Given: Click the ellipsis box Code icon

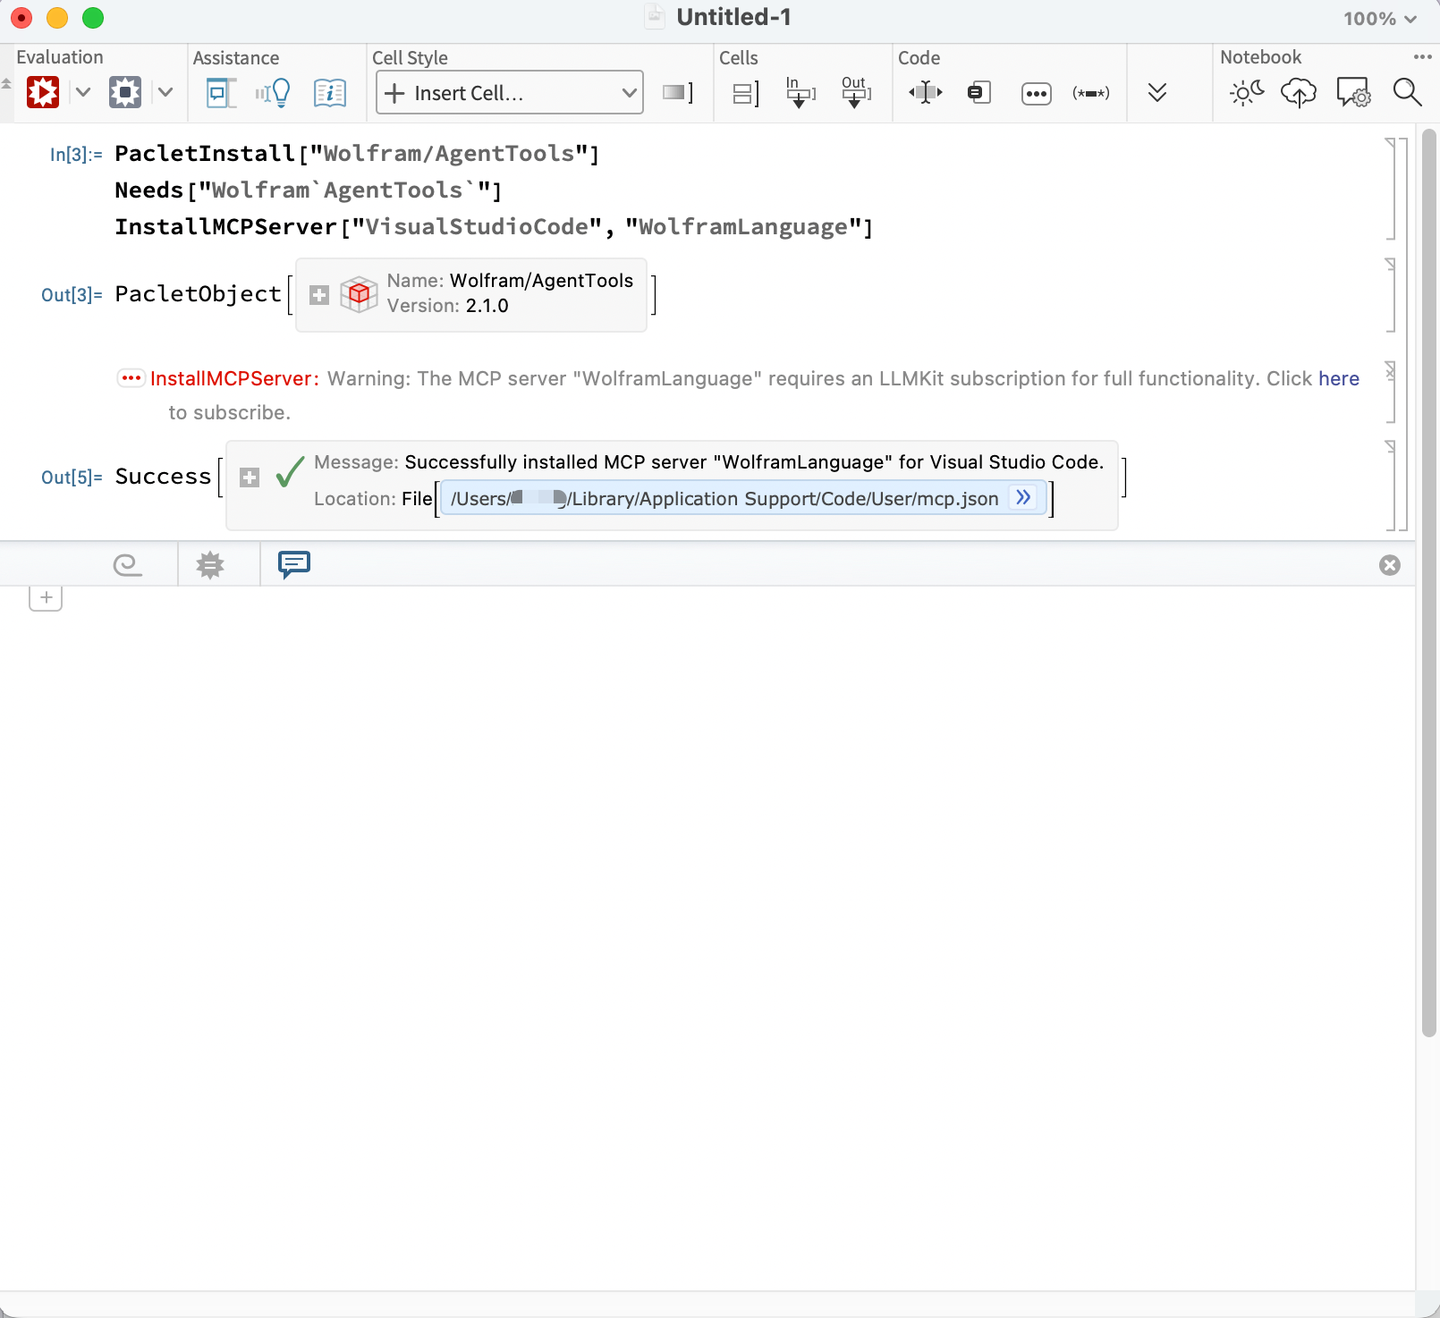Looking at the screenshot, I should pos(1036,94).
